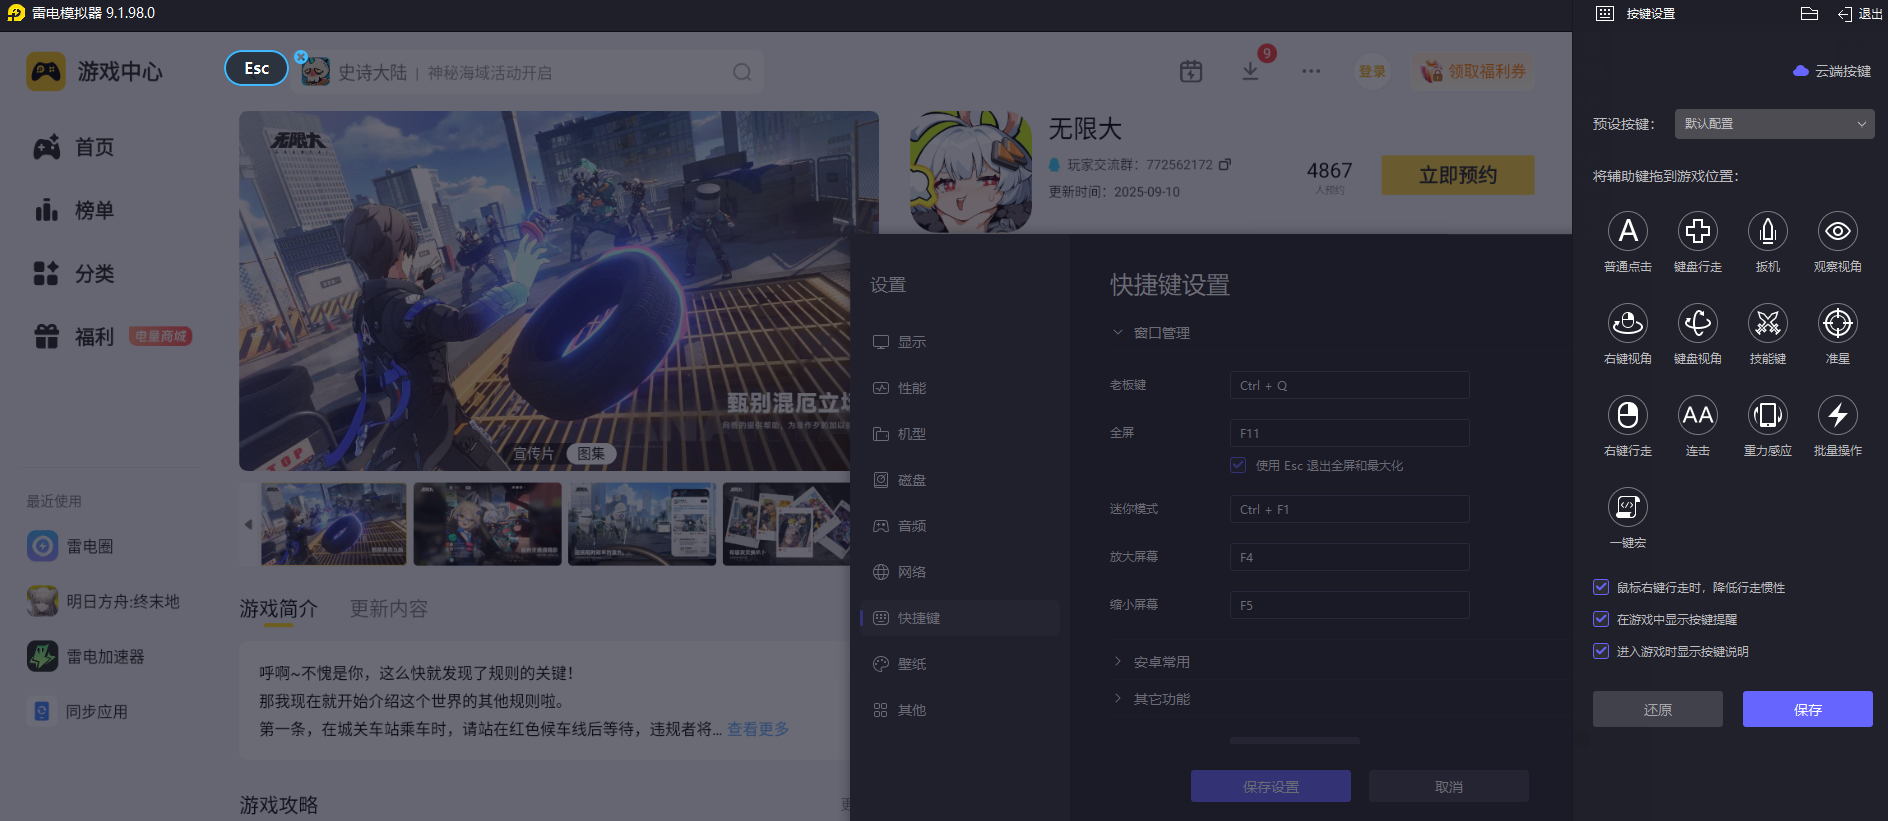Screen dimensions: 1888x821
Task: Select the 扳机 trigger key icon
Action: [x=1768, y=231]
